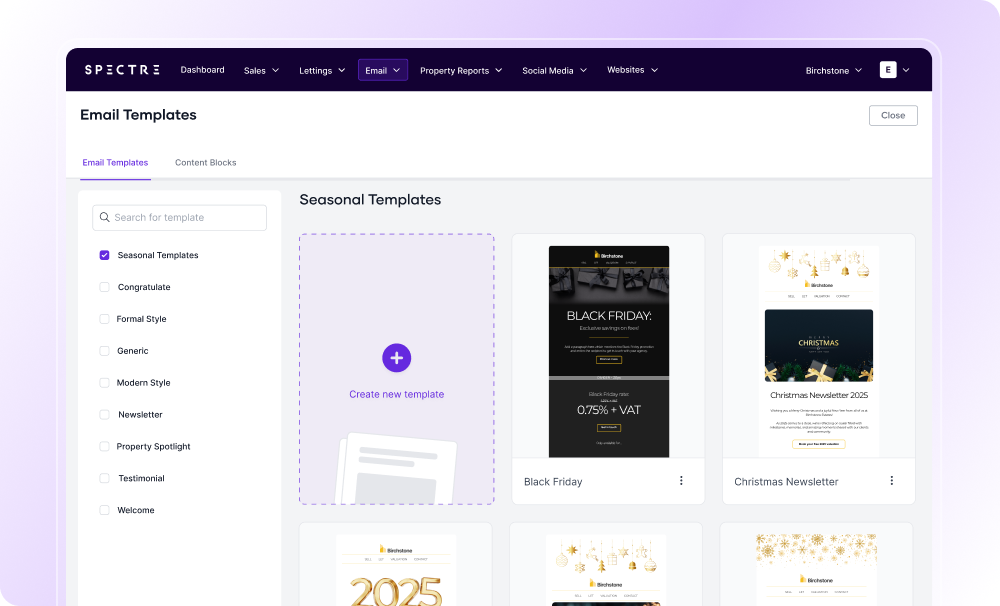Click the search magnifier icon
Viewport: 1000px width, 606px height.
click(105, 218)
